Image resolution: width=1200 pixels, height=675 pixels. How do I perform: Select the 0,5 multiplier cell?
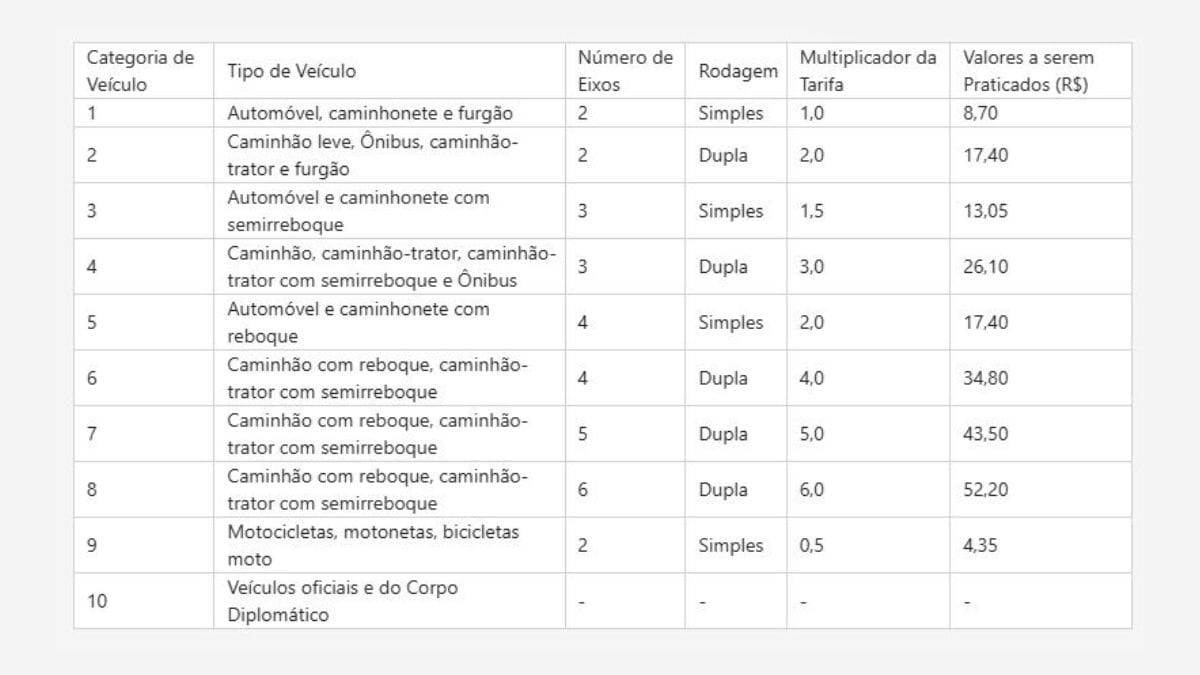811,546
